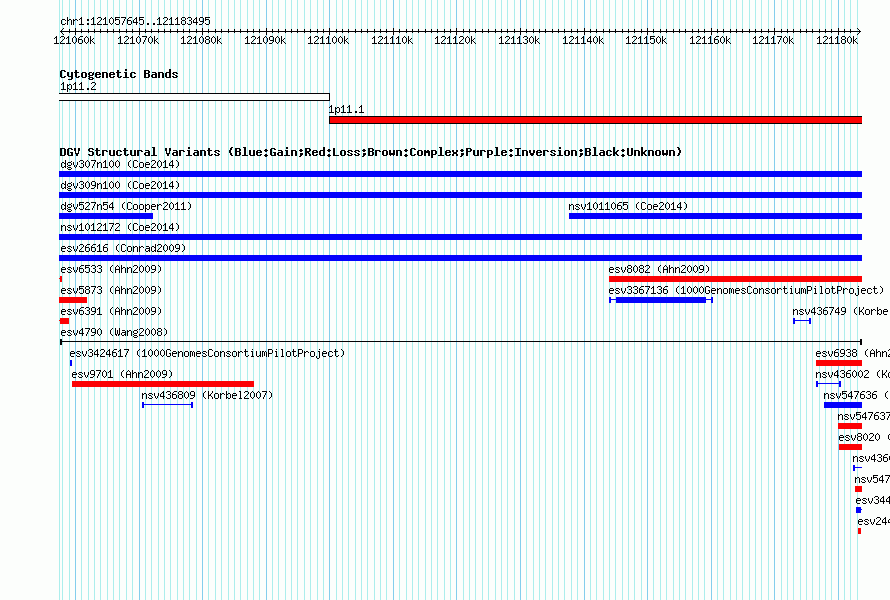Select the blue nsv436809 span marker
The image size is (890, 600).
click(167, 405)
